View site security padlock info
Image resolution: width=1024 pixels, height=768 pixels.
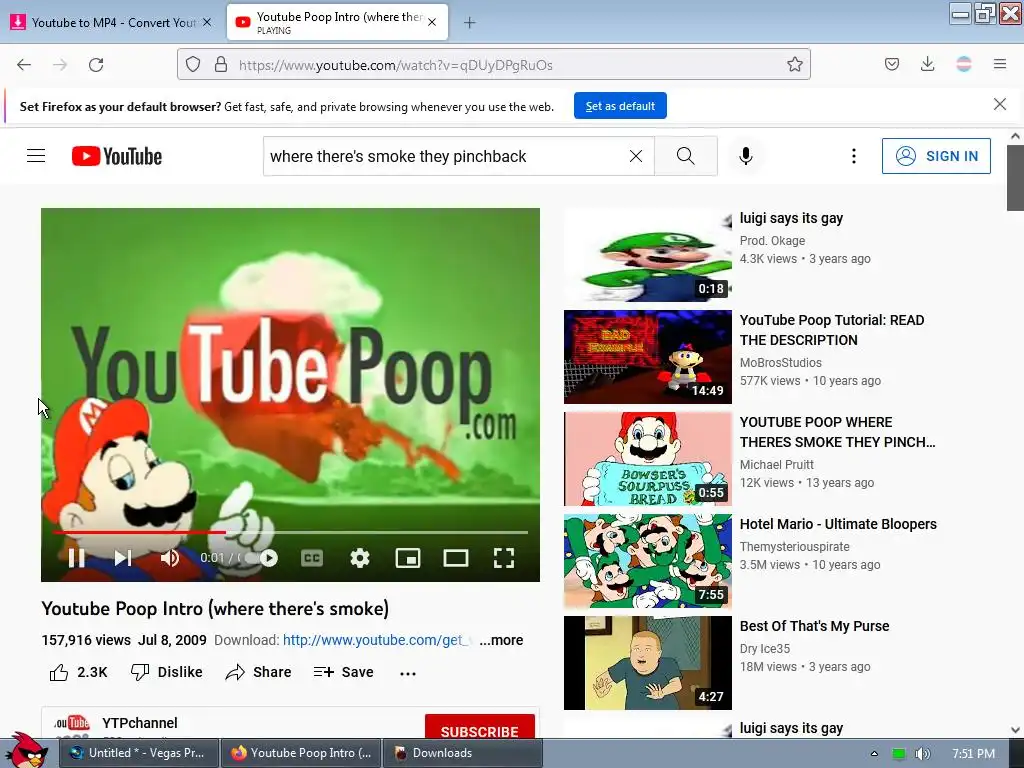(221, 64)
